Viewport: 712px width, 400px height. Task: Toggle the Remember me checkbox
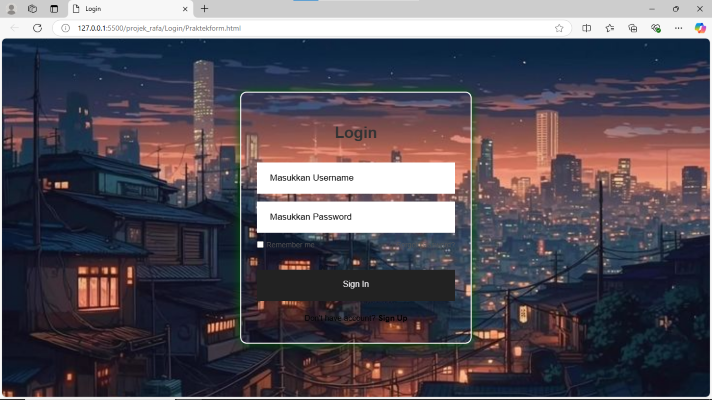(260, 244)
